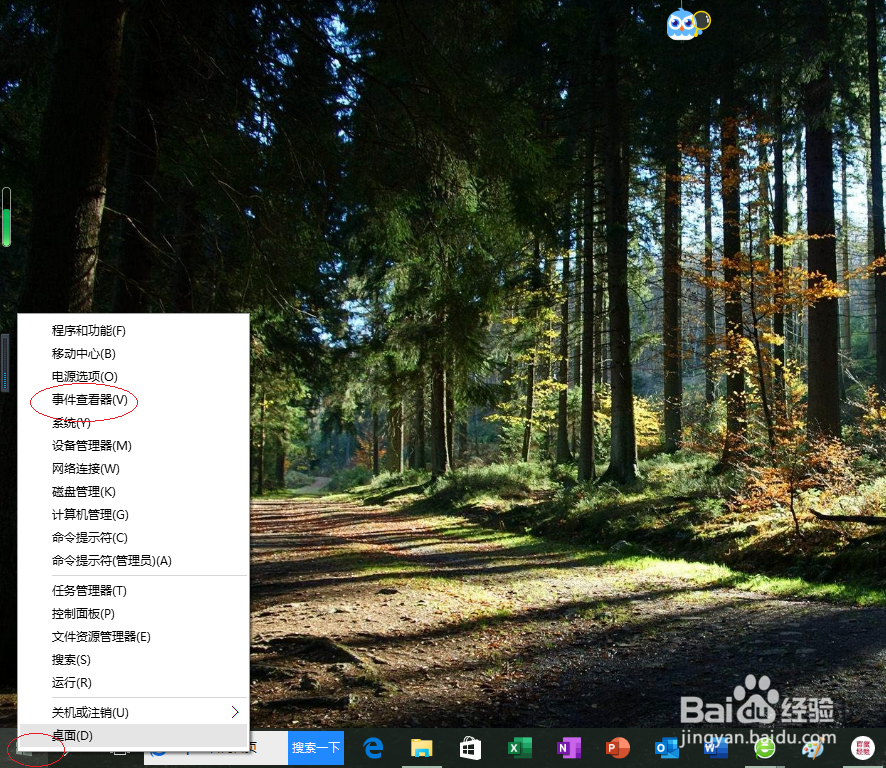Click the owl search assistant on the desktop
886x768 pixels.
coord(682,23)
